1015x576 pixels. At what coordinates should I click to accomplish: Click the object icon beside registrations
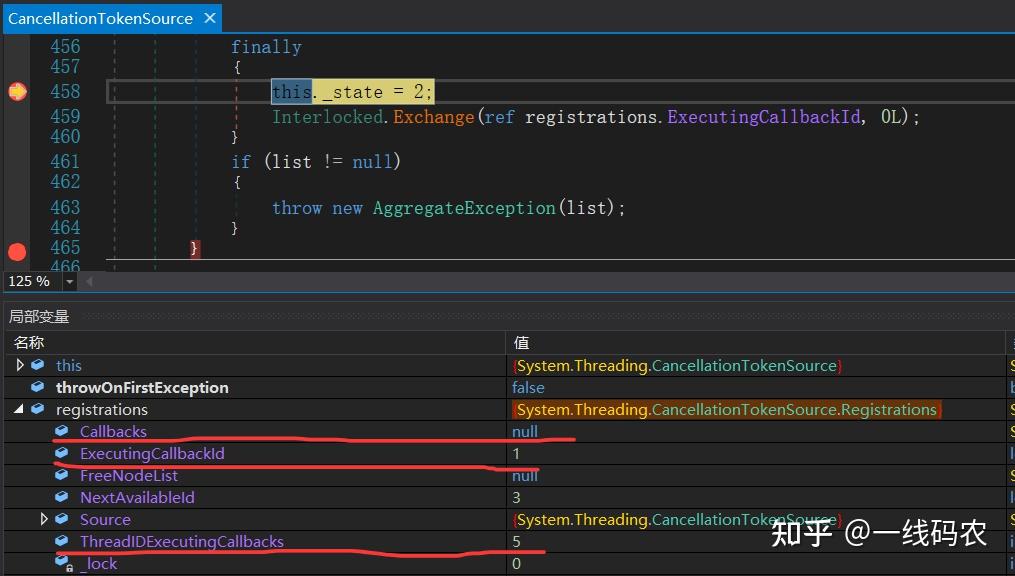pyautogui.click(x=37, y=409)
